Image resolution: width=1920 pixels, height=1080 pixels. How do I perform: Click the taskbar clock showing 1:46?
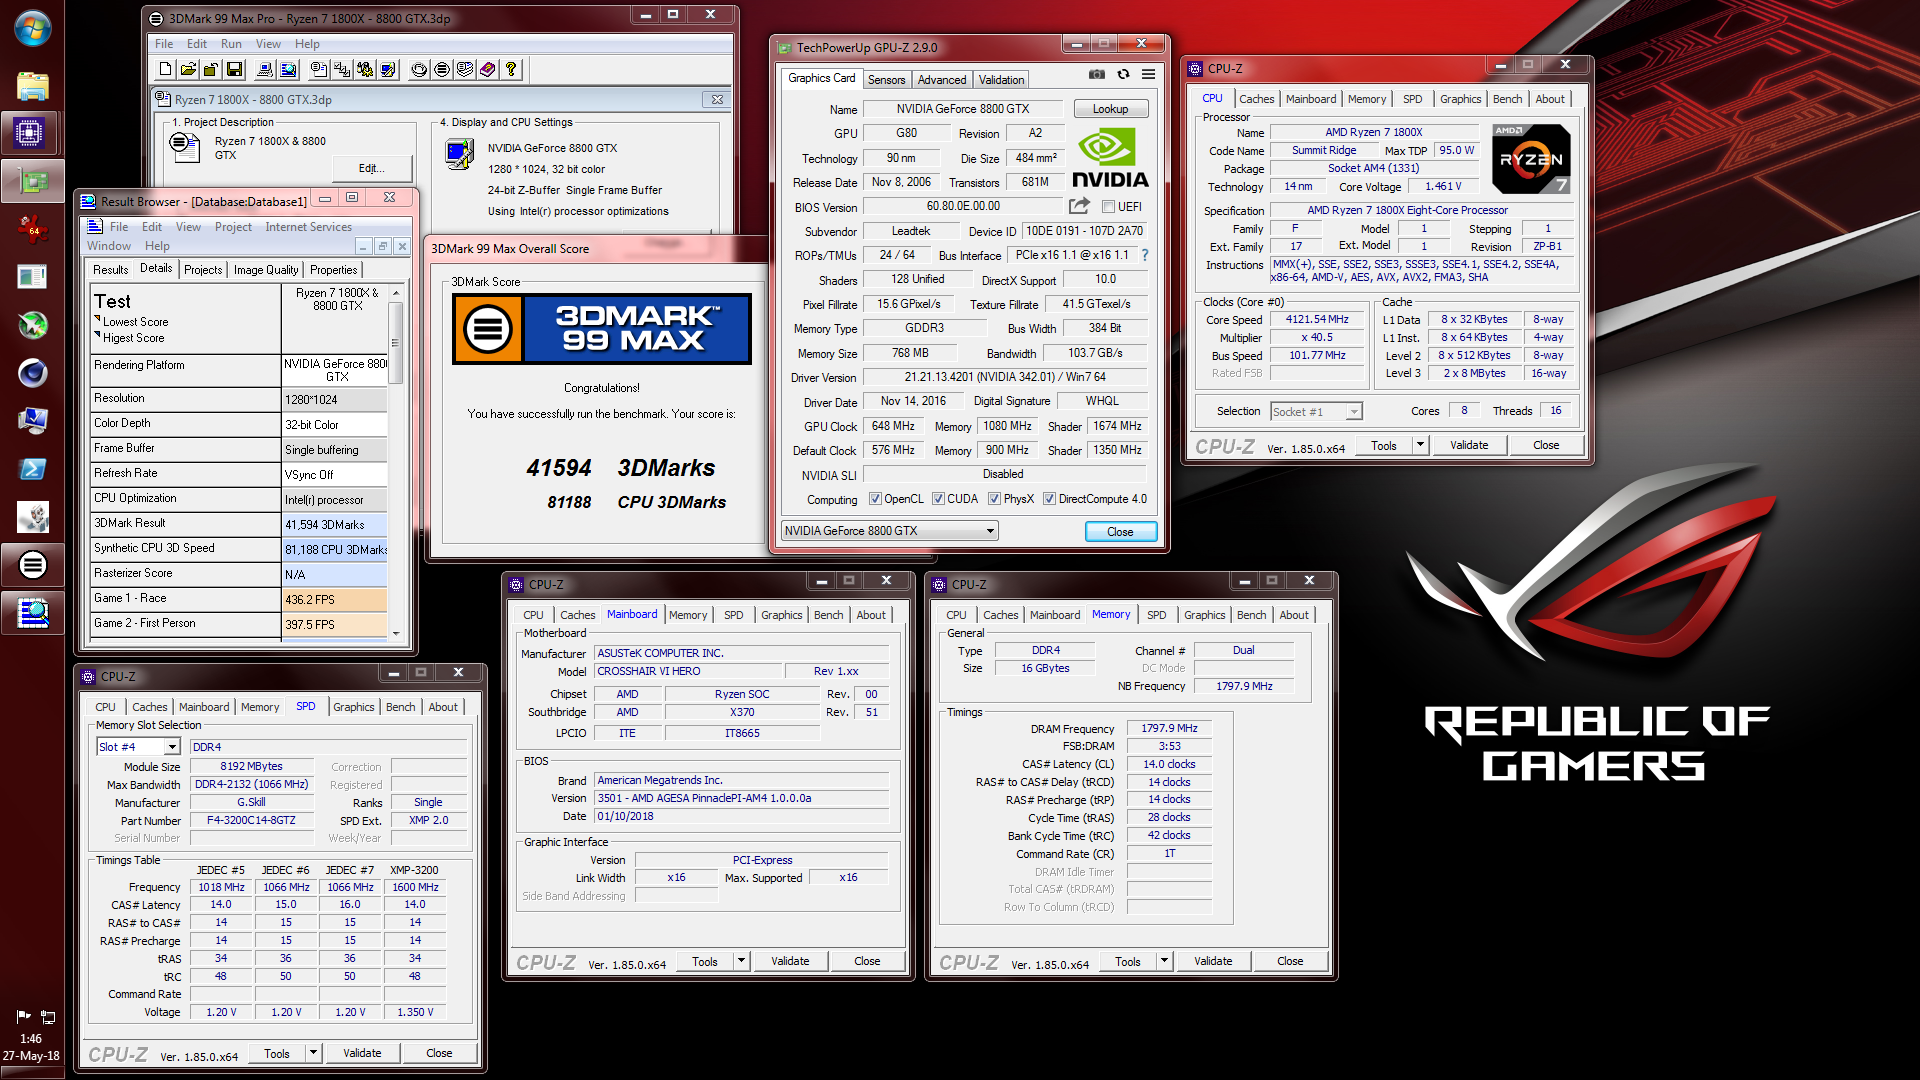tap(31, 1038)
